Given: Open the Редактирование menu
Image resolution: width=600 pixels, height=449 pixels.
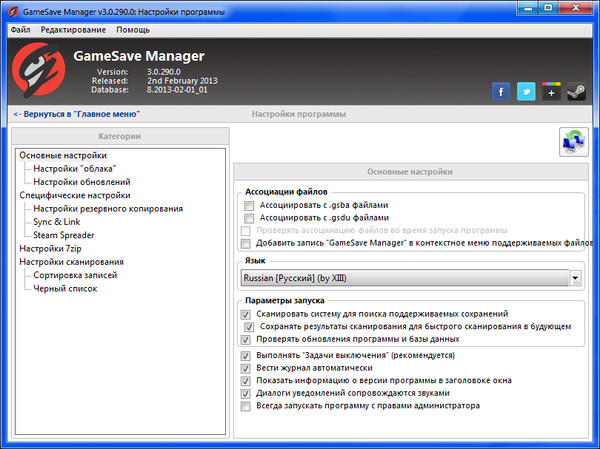Looking at the screenshot, I should pyautogui.click(x=72, y=30).
